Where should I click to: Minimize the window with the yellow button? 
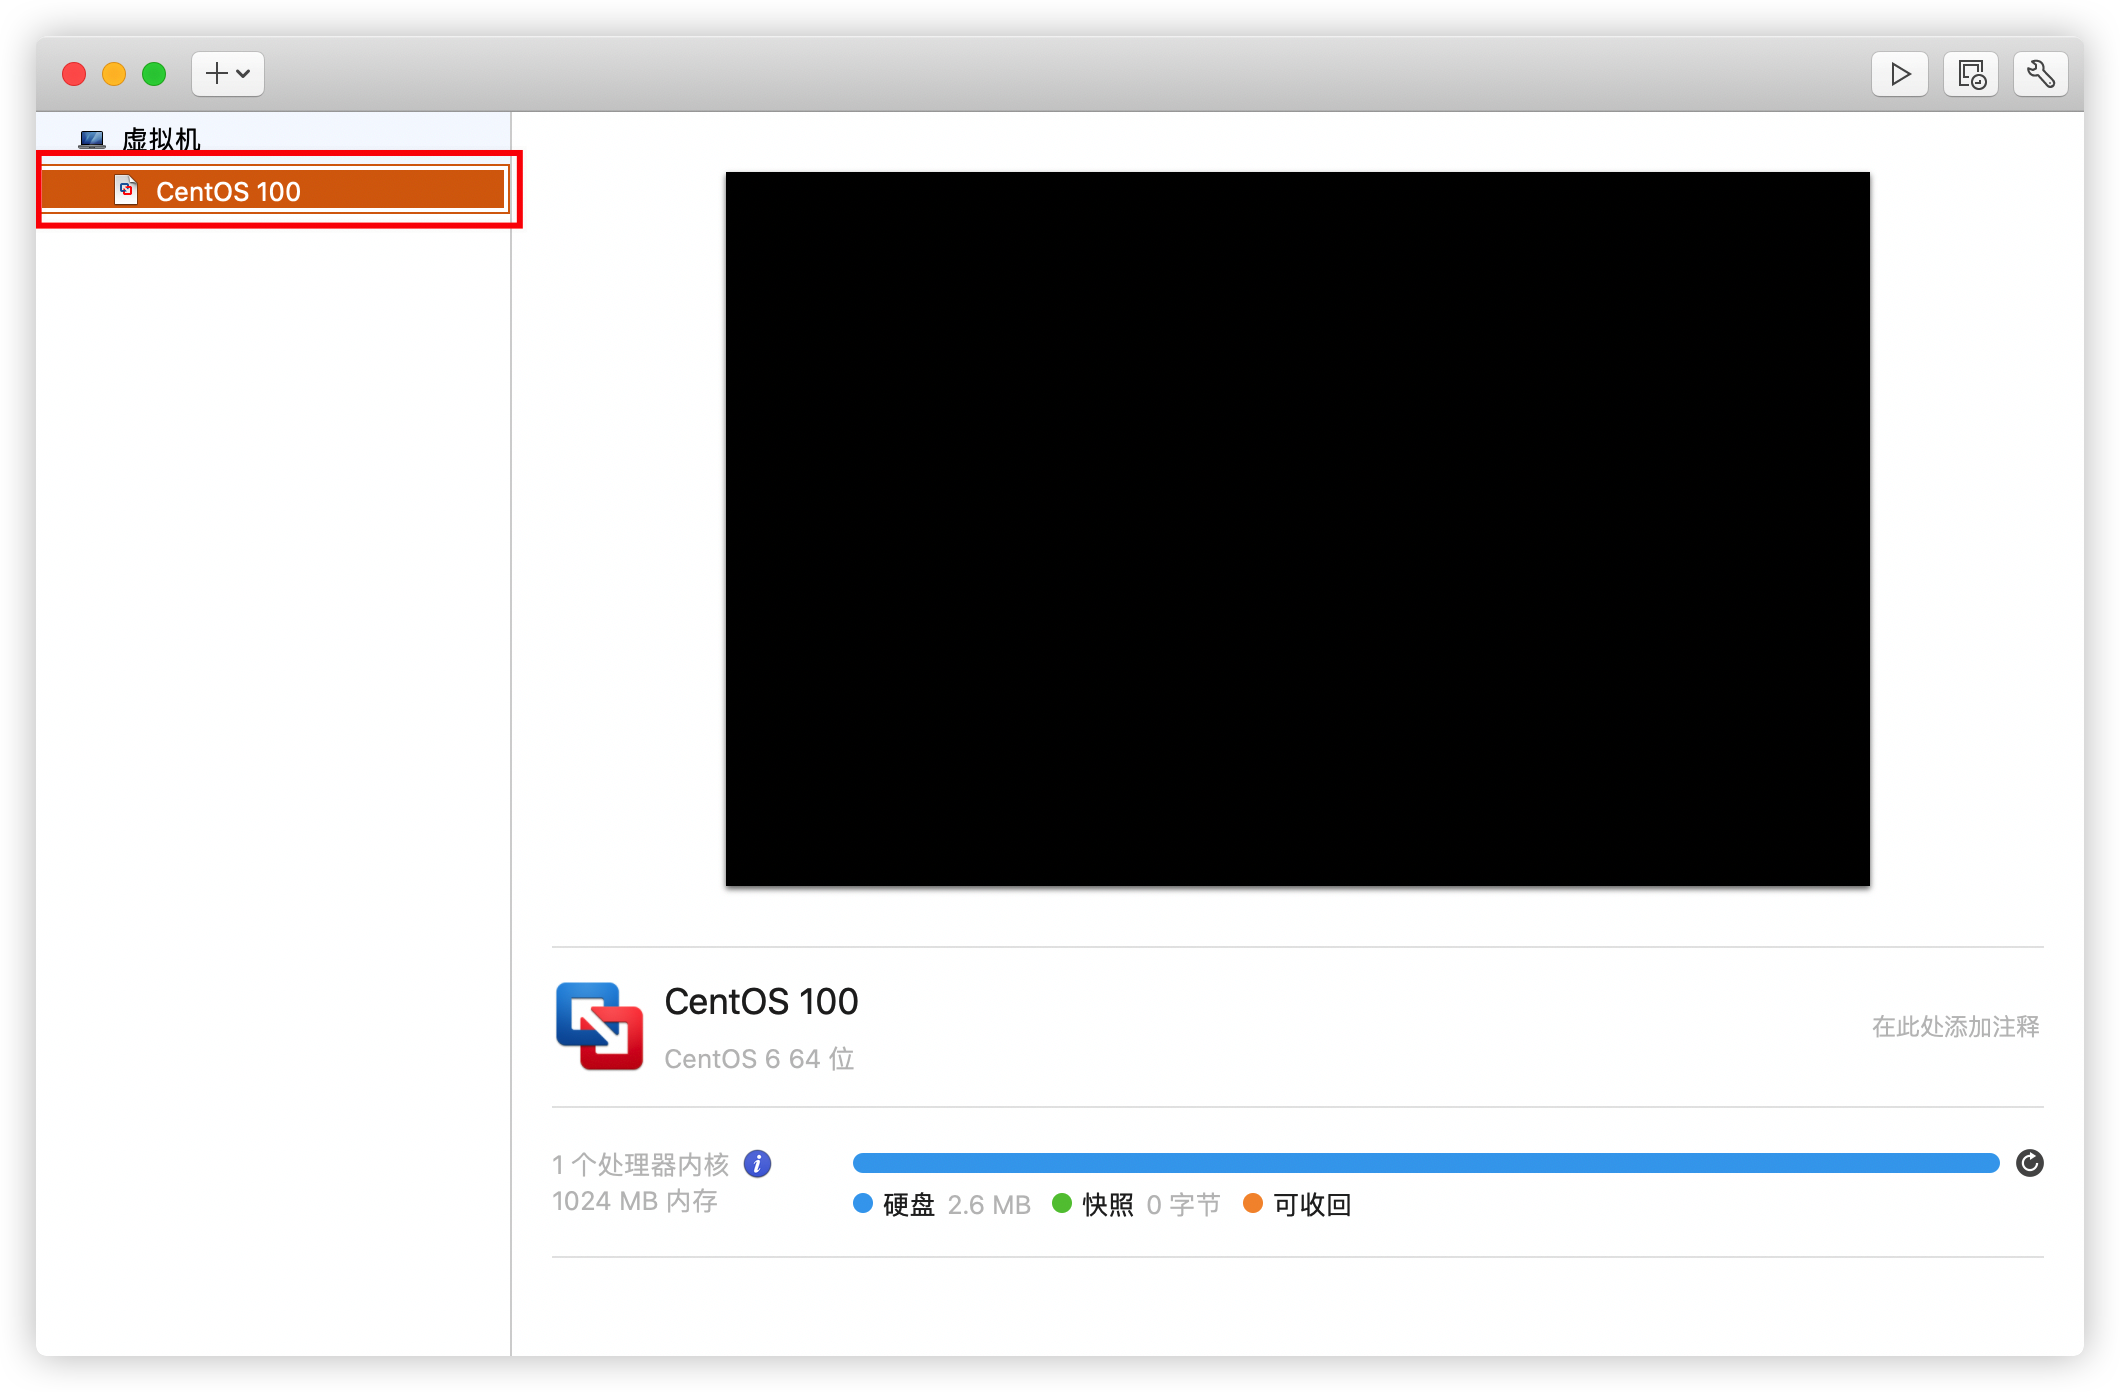114,74
